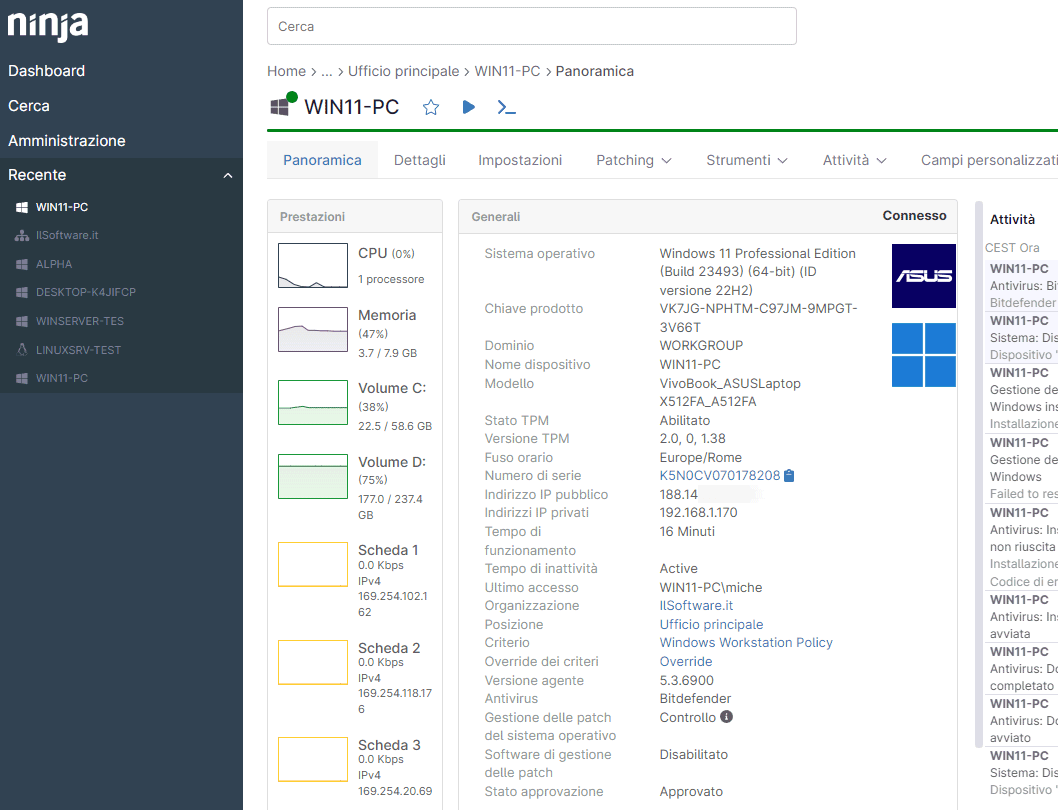This screenshot has width=1058, height=810.
Task: Click the Scheda 1 network graph
Action: 313,564
